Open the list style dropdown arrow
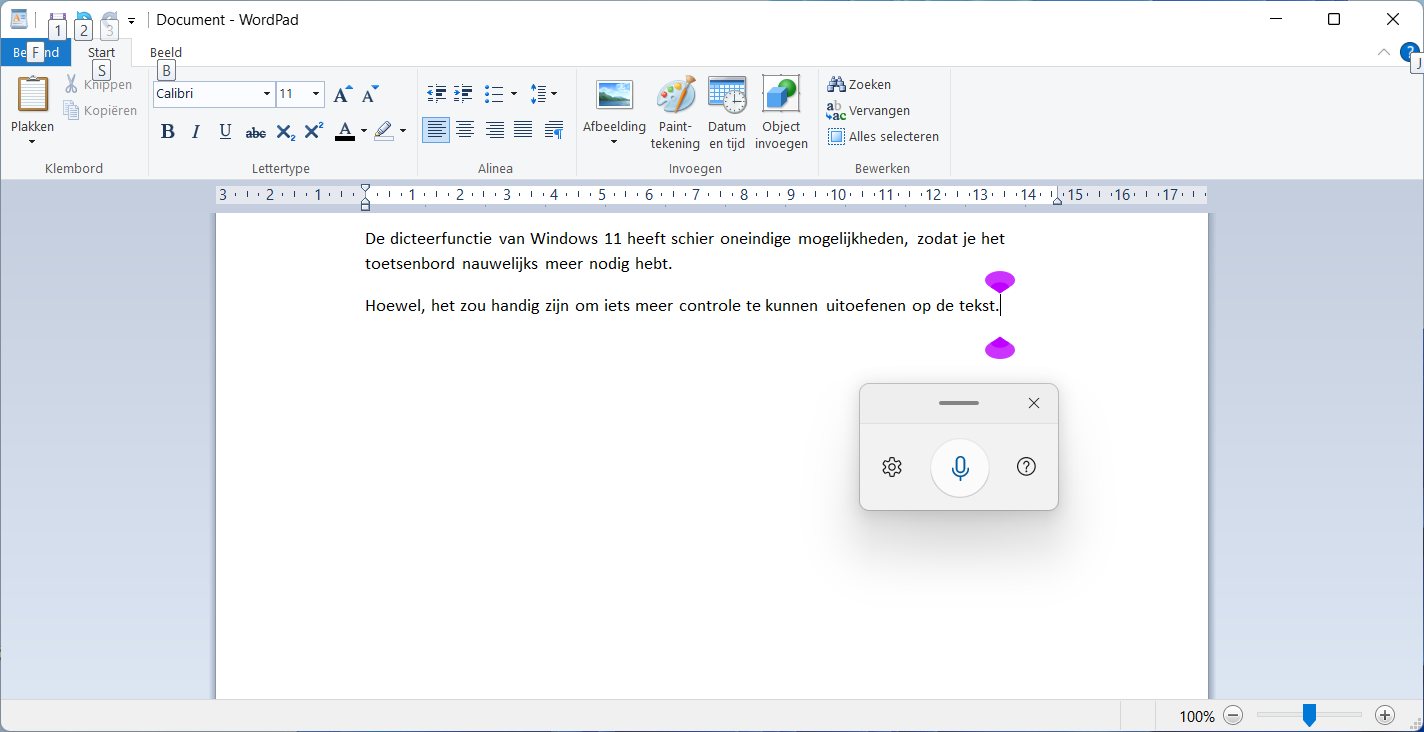The image size is (1424, 732). [x=514, y=94]
